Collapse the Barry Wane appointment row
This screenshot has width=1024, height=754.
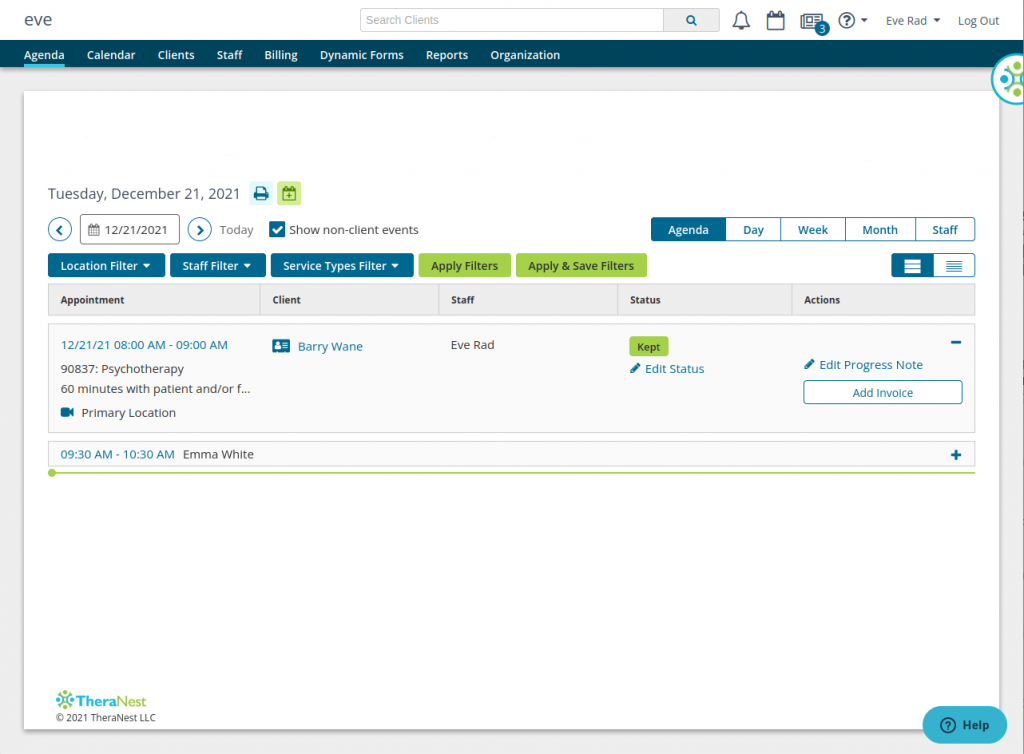[956, 342]
